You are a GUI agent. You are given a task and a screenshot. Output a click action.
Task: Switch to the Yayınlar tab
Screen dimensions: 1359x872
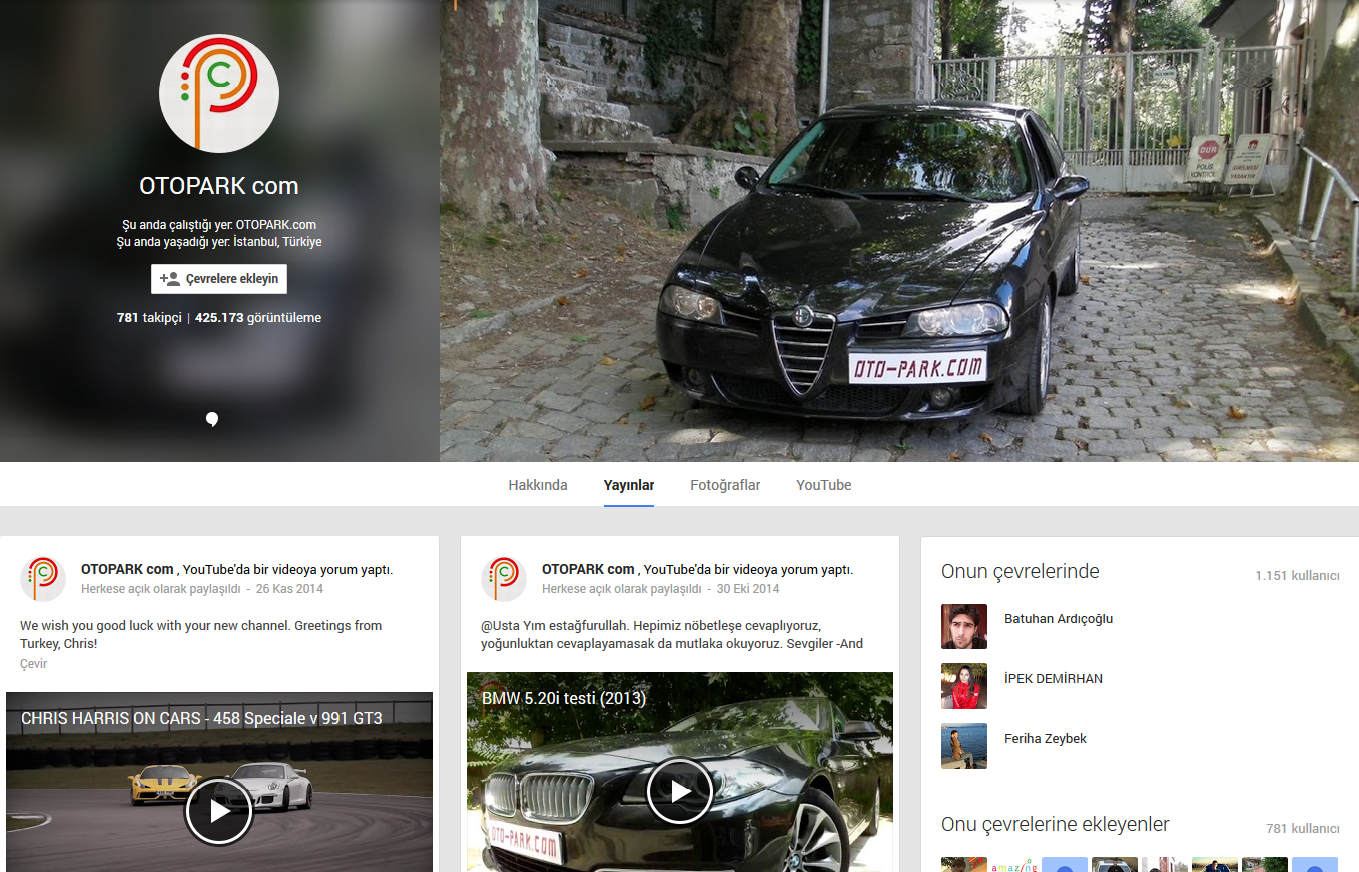tap(629, 485)
